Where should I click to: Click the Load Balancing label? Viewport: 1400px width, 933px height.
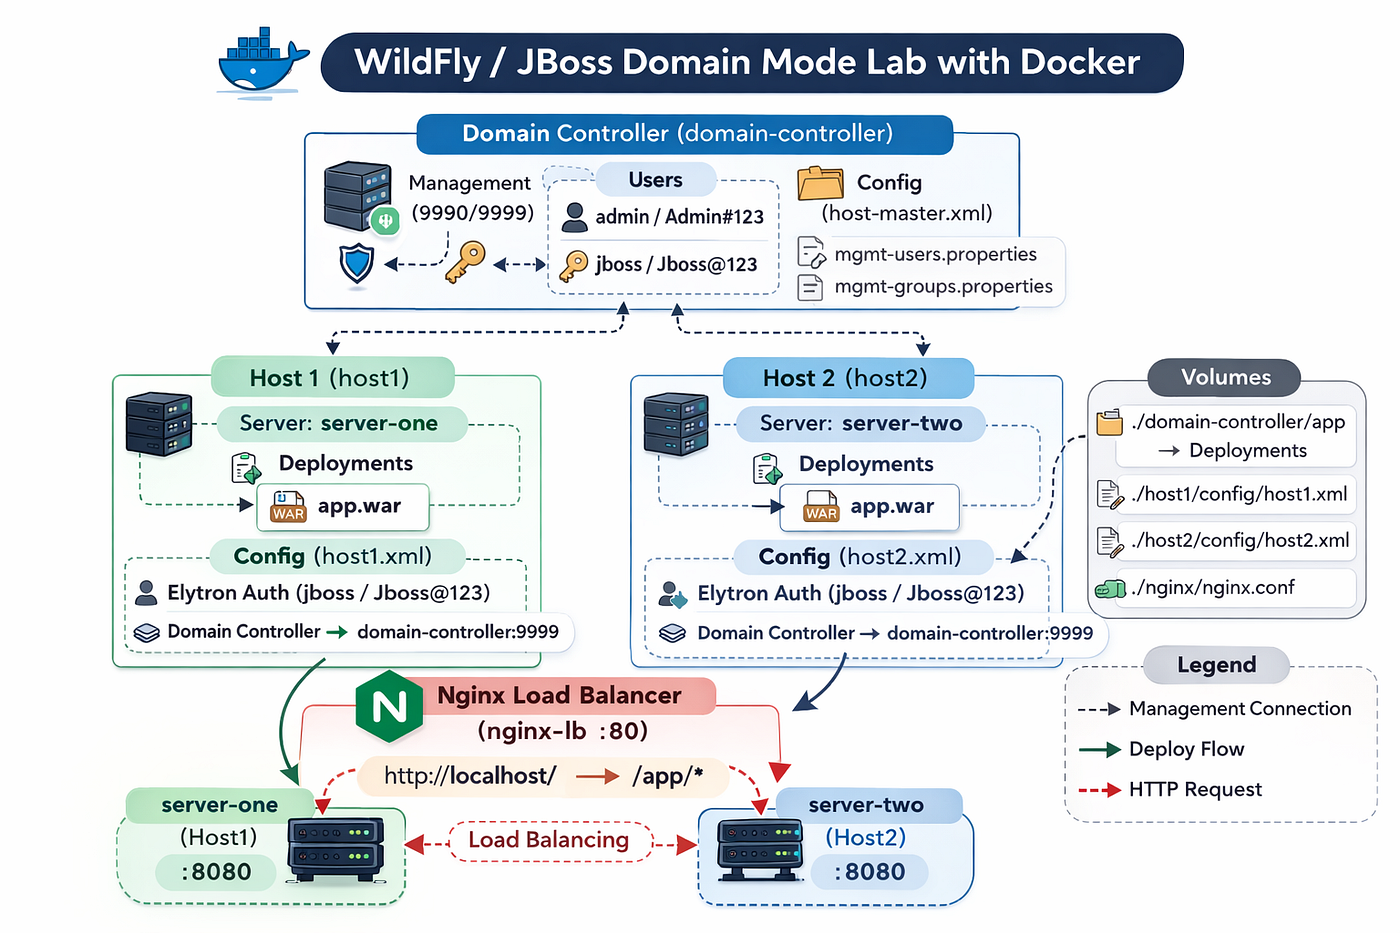point(549,840)
